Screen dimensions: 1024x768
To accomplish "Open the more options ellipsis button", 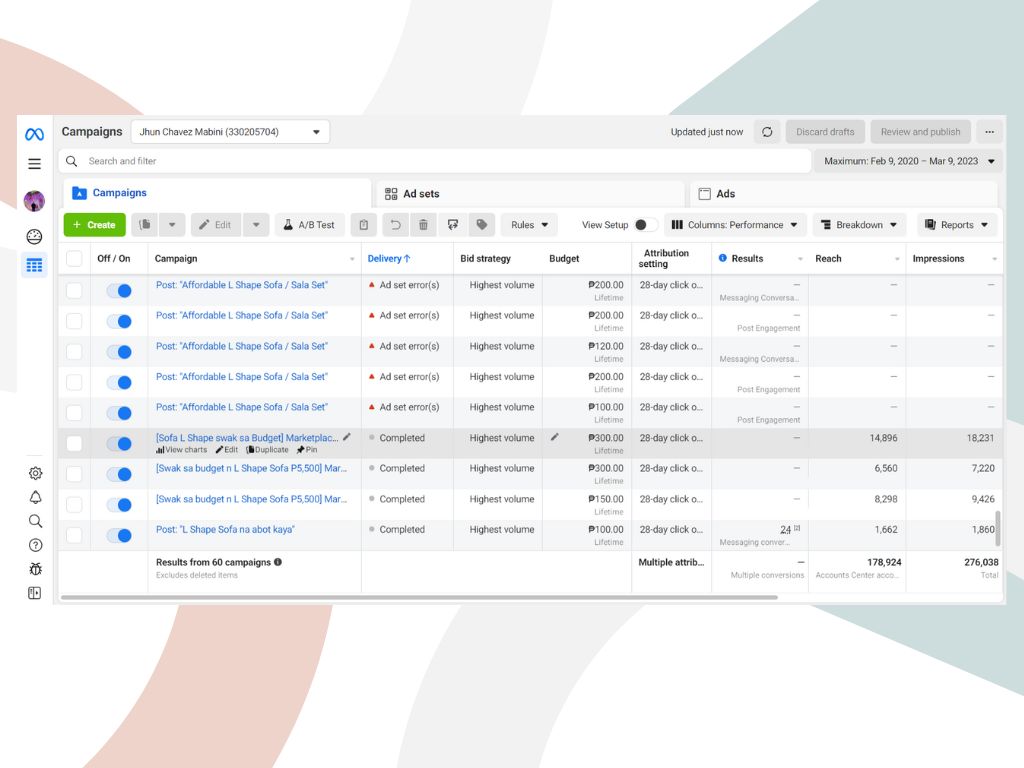I will pyautogui.click(x=990, y=132).
